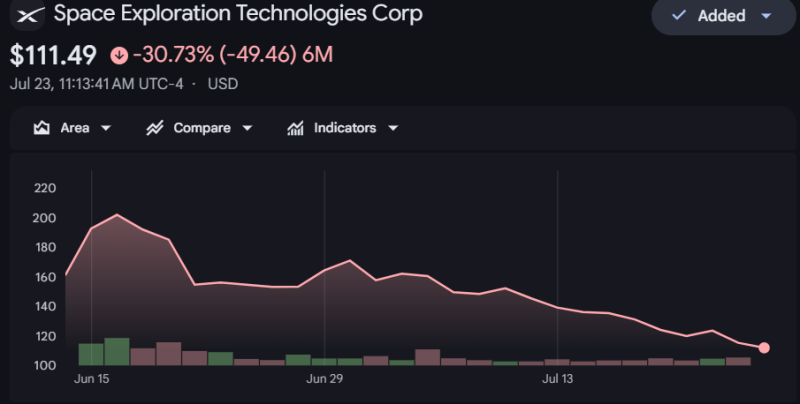Click the 220 y-axis label
Viewport: 800px width, 404px height.
(45, 188)
